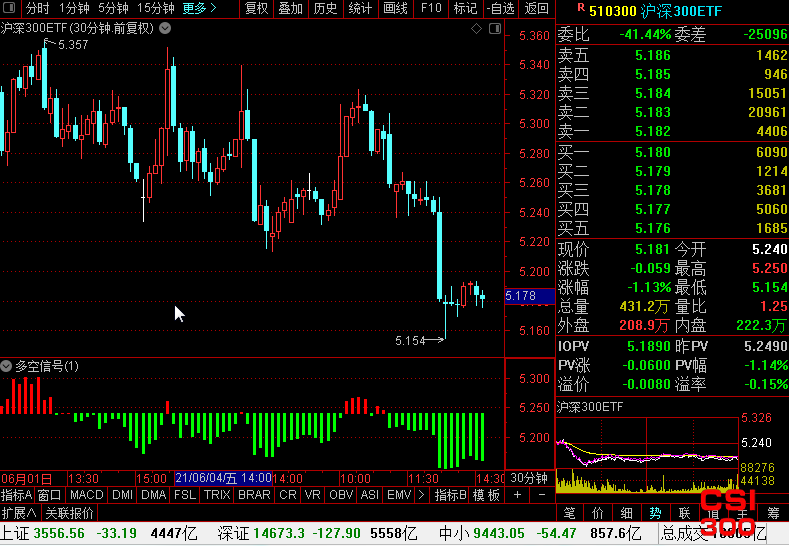Select the 势 trend tab

[x=655, y=513]
